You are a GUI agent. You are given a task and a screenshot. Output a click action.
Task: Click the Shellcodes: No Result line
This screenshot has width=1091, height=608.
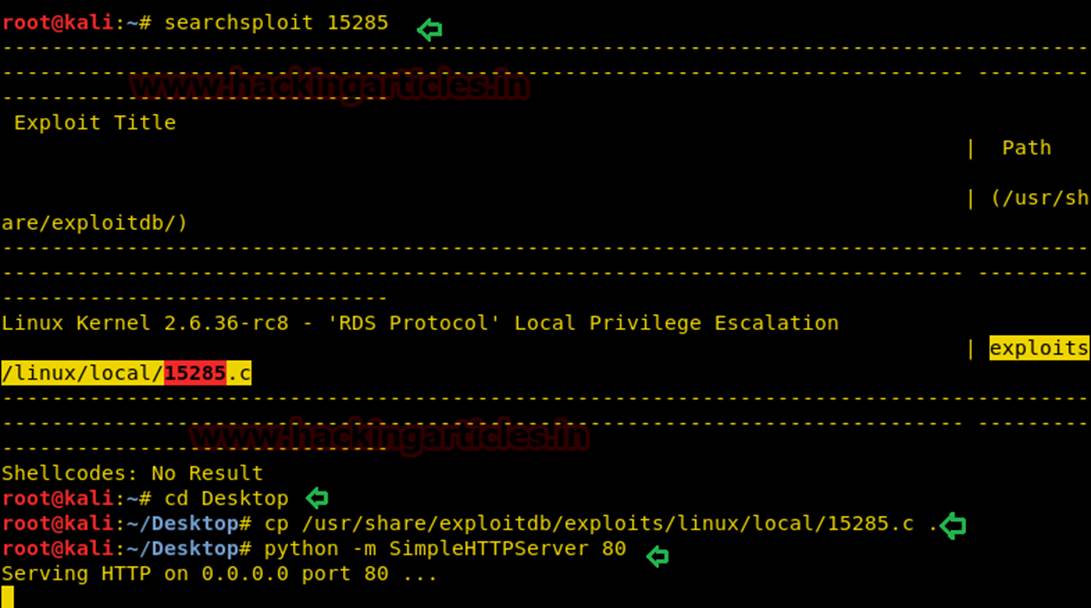[132, 473]
